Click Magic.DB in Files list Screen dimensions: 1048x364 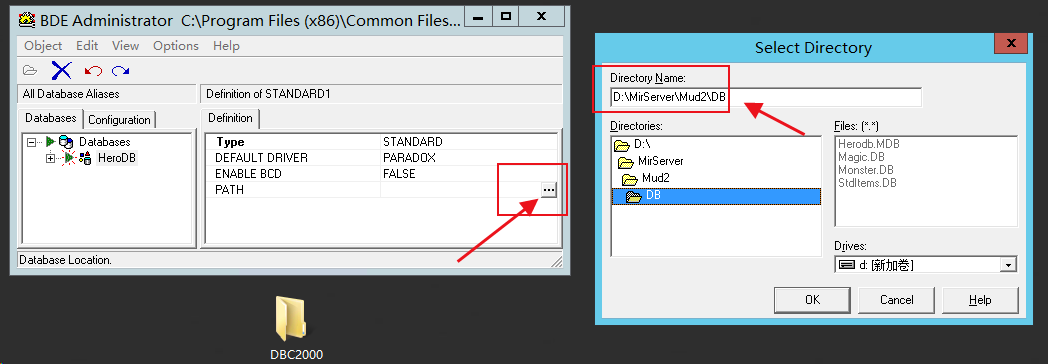861,157
